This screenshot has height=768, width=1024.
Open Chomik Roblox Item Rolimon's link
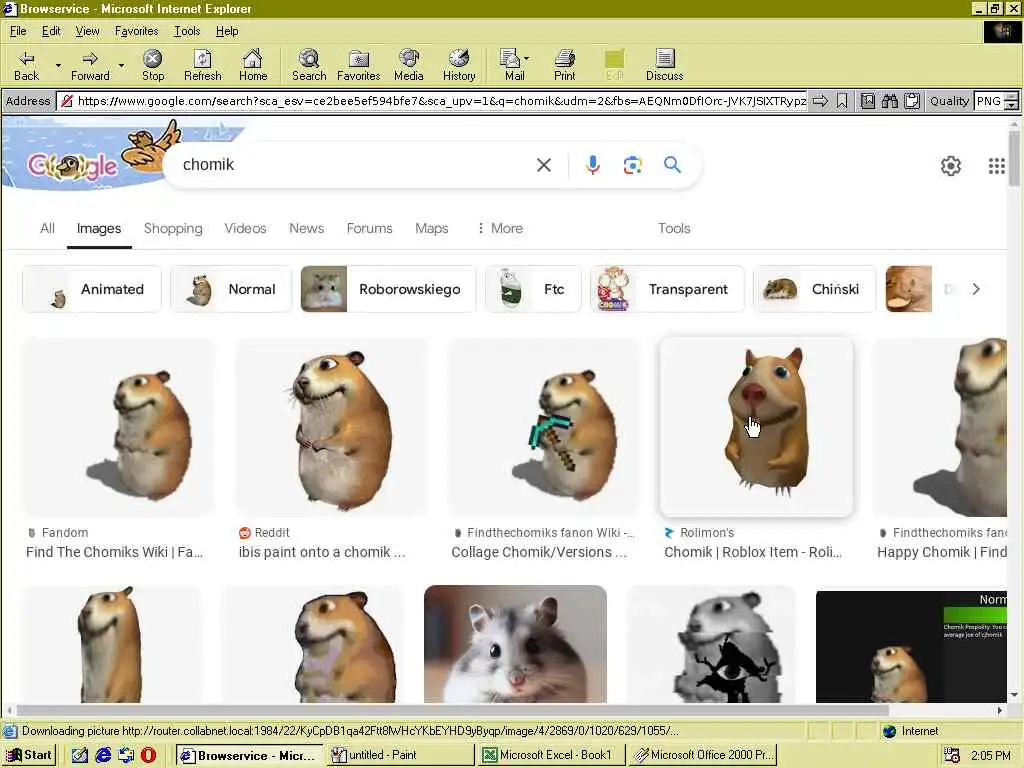click(753, 552)
